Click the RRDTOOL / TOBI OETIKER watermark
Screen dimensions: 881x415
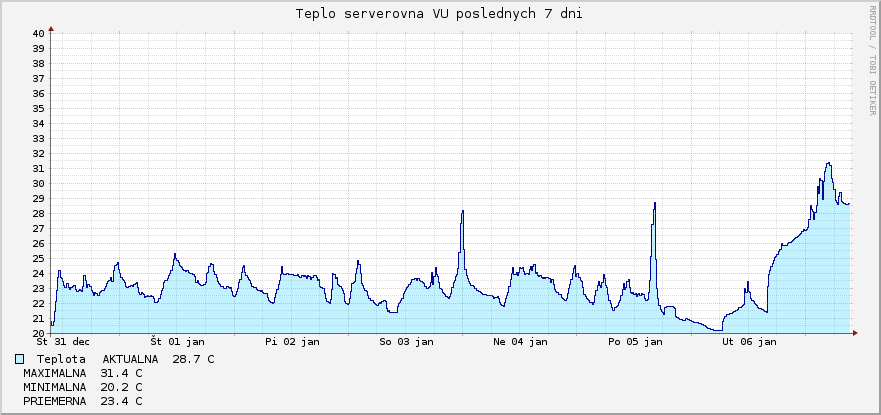(x=872, y=60)
